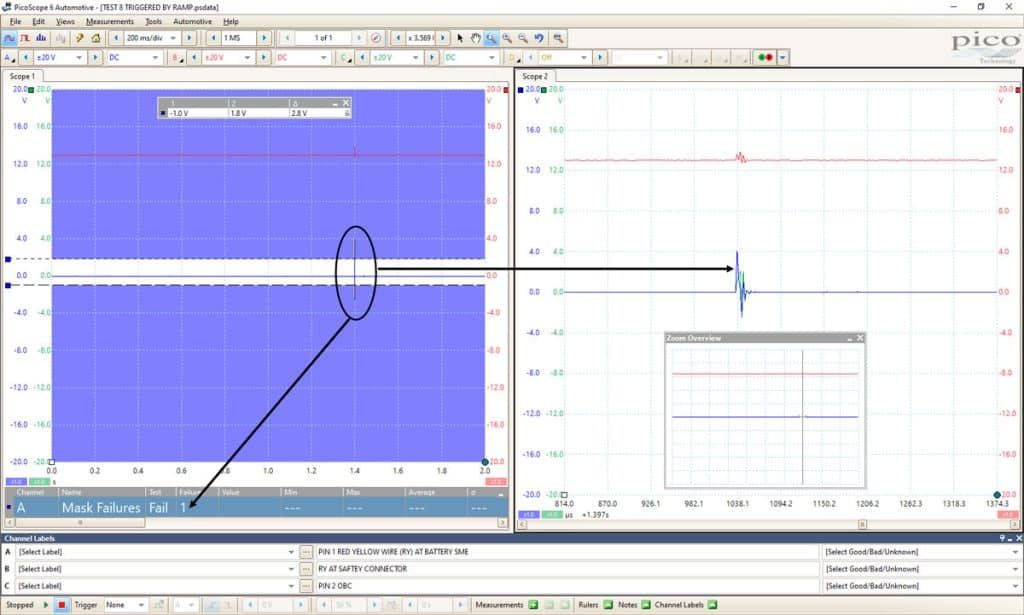Open Channel B options button
Screen dimensions: 1024x615
(177, 57)
